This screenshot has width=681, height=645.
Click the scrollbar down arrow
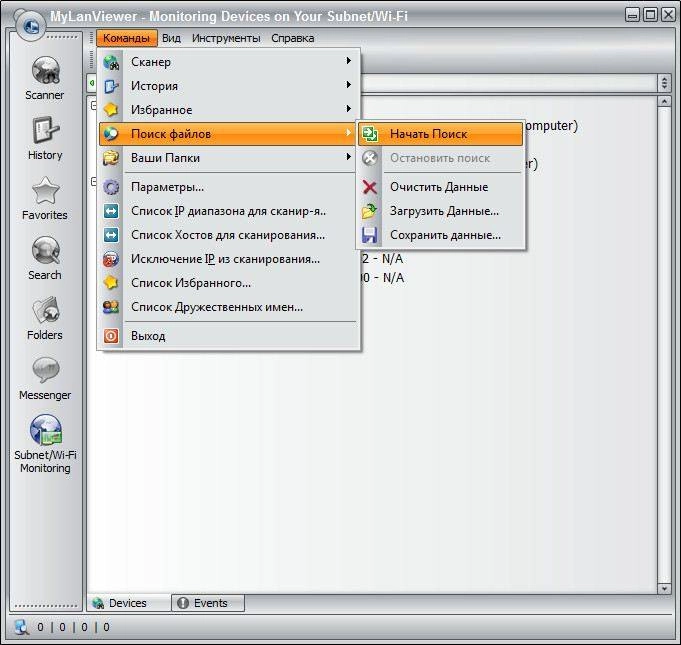[664, 589]
